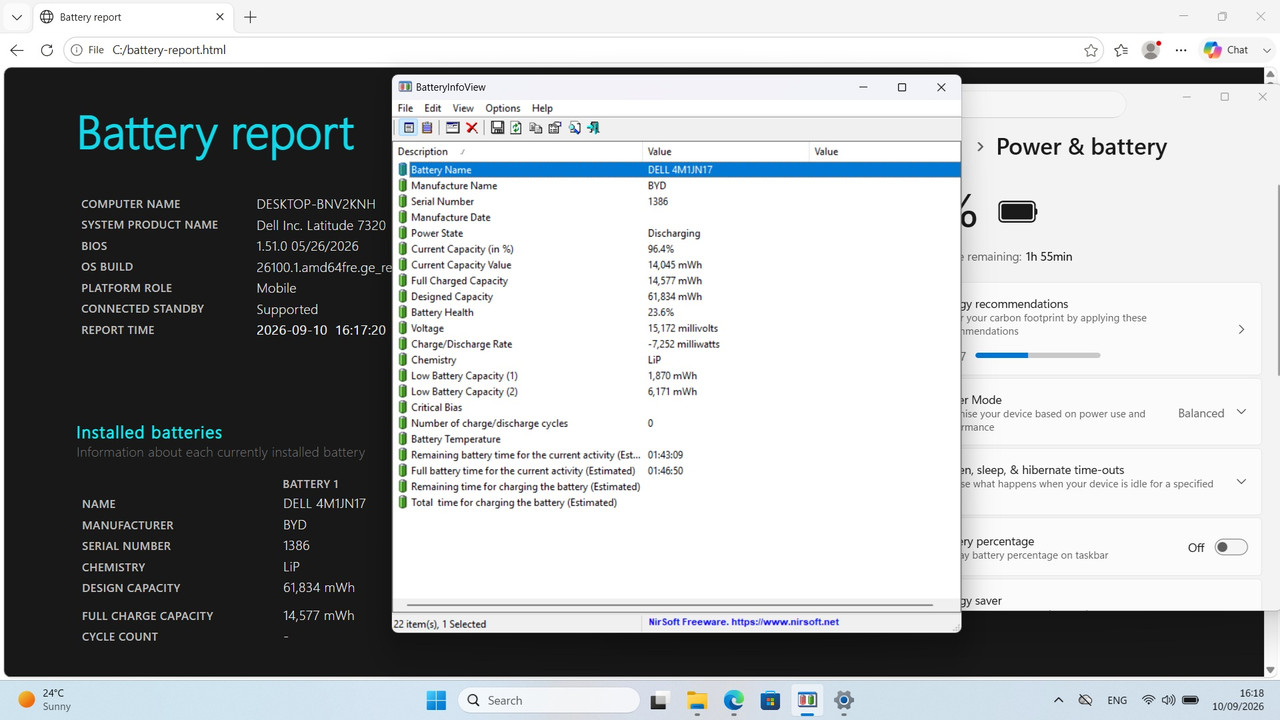Copy selected items using toolbar copy icon

tap(535, 128)
